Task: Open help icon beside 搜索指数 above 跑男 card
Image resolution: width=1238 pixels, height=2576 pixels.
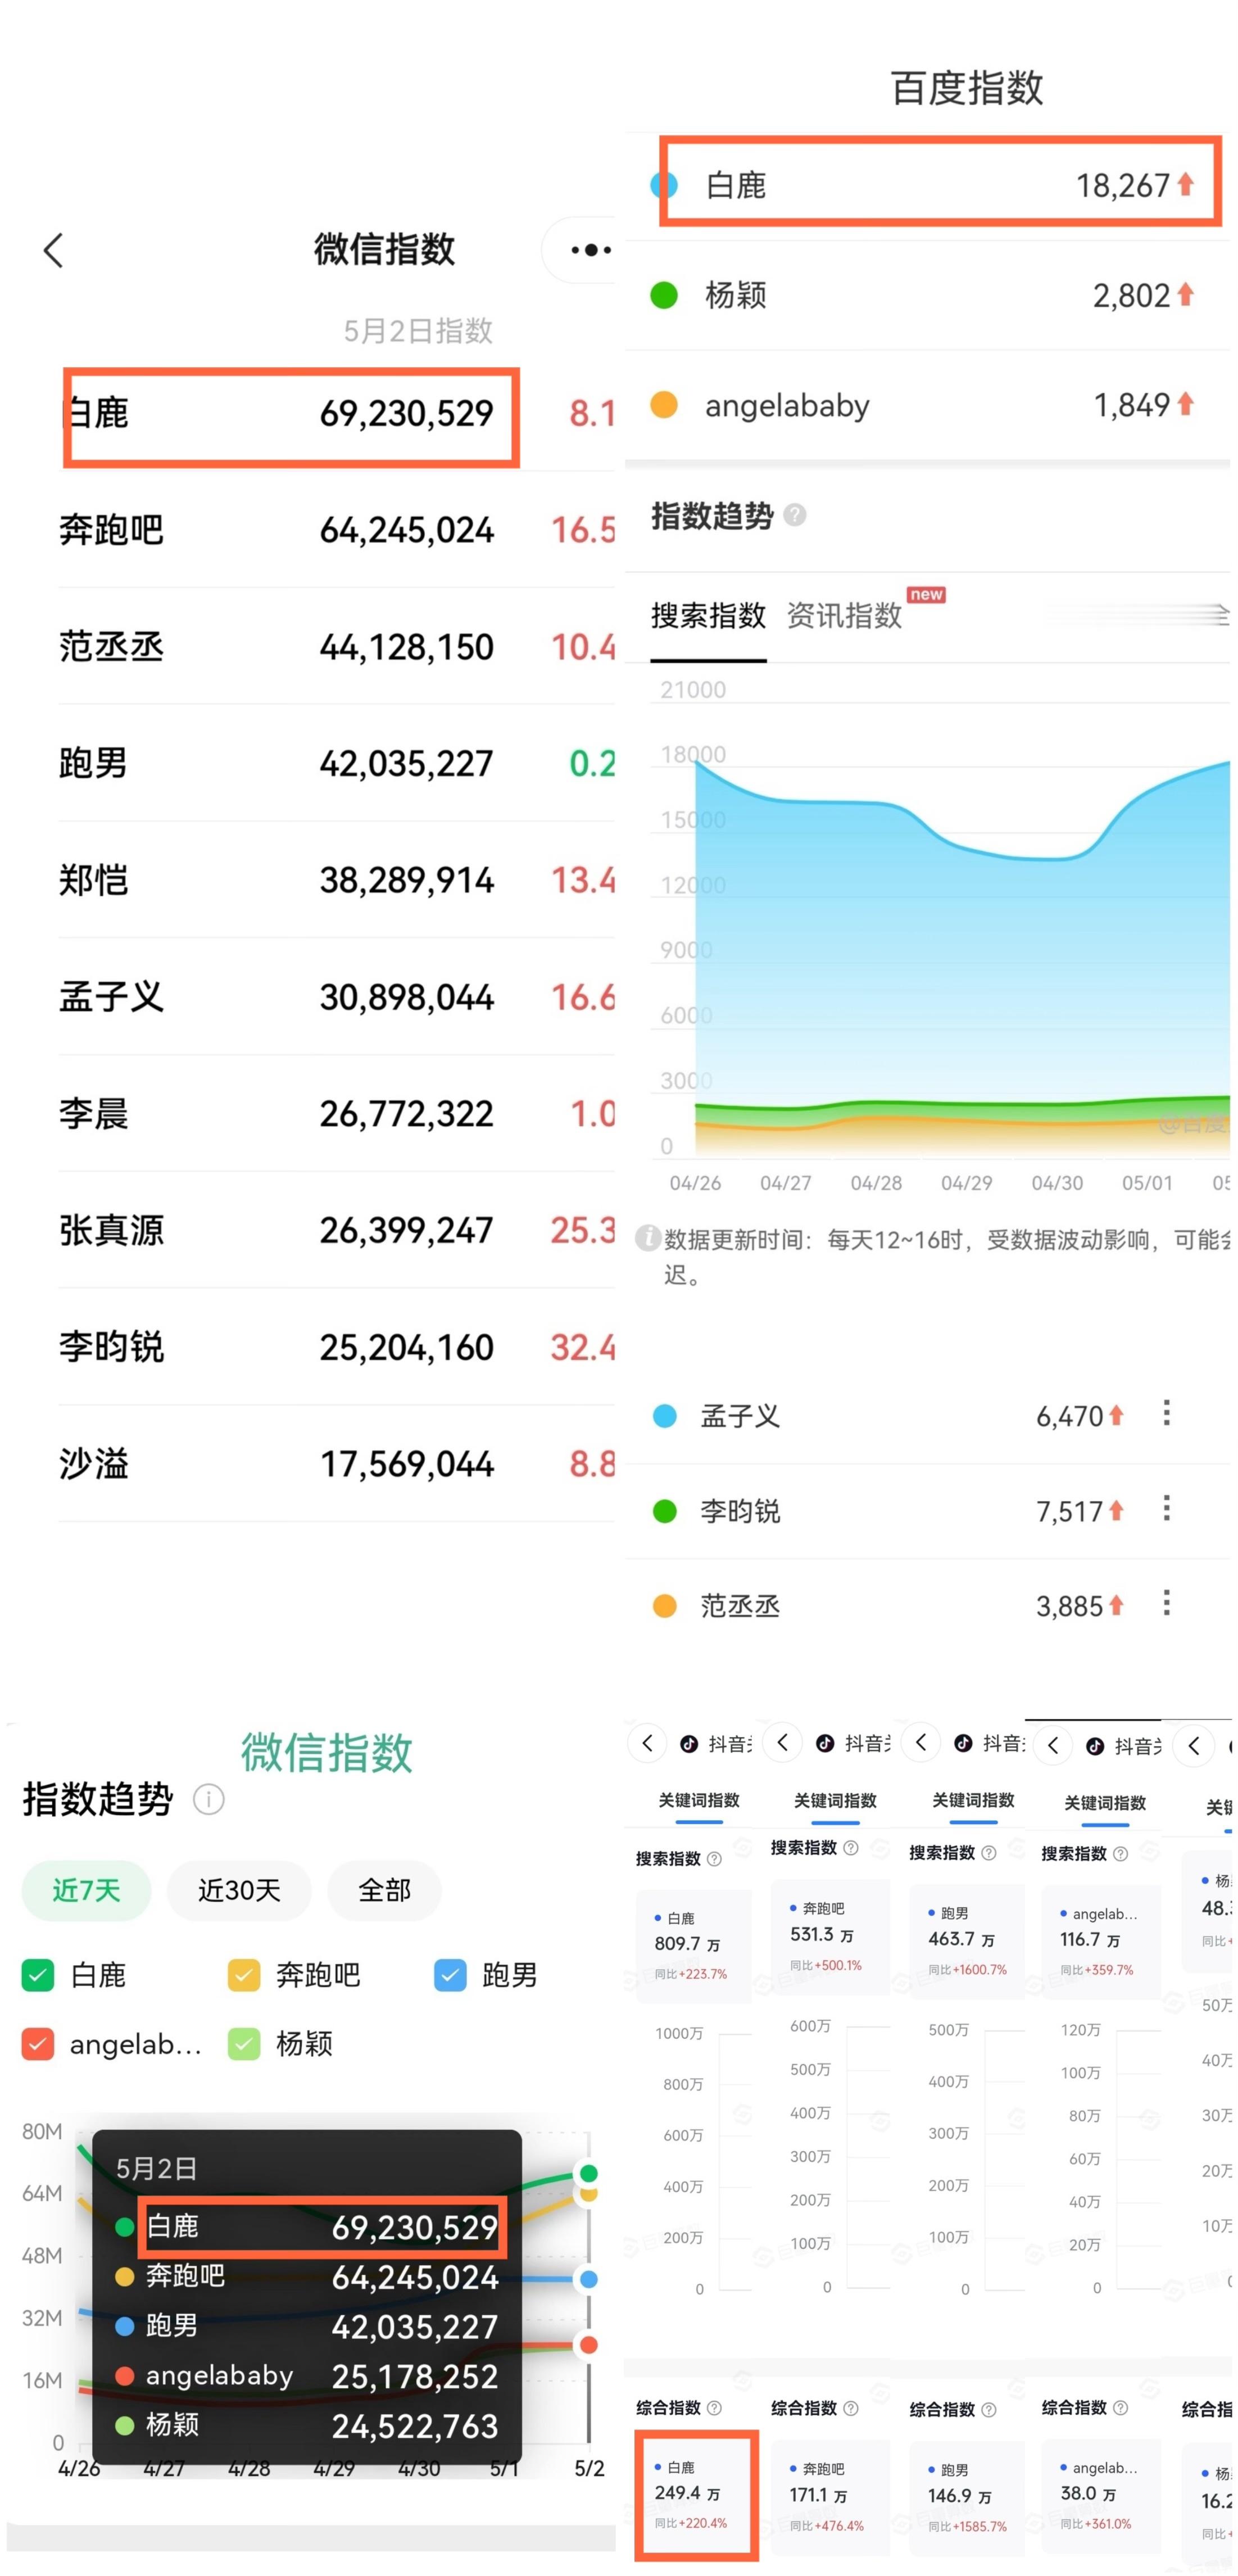Action: coord(989,1853)
